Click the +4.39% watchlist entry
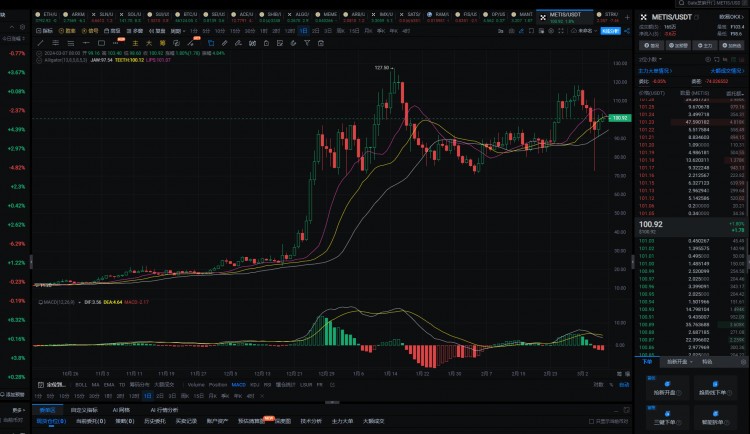750x434 pixels. (x=16, y=130)
